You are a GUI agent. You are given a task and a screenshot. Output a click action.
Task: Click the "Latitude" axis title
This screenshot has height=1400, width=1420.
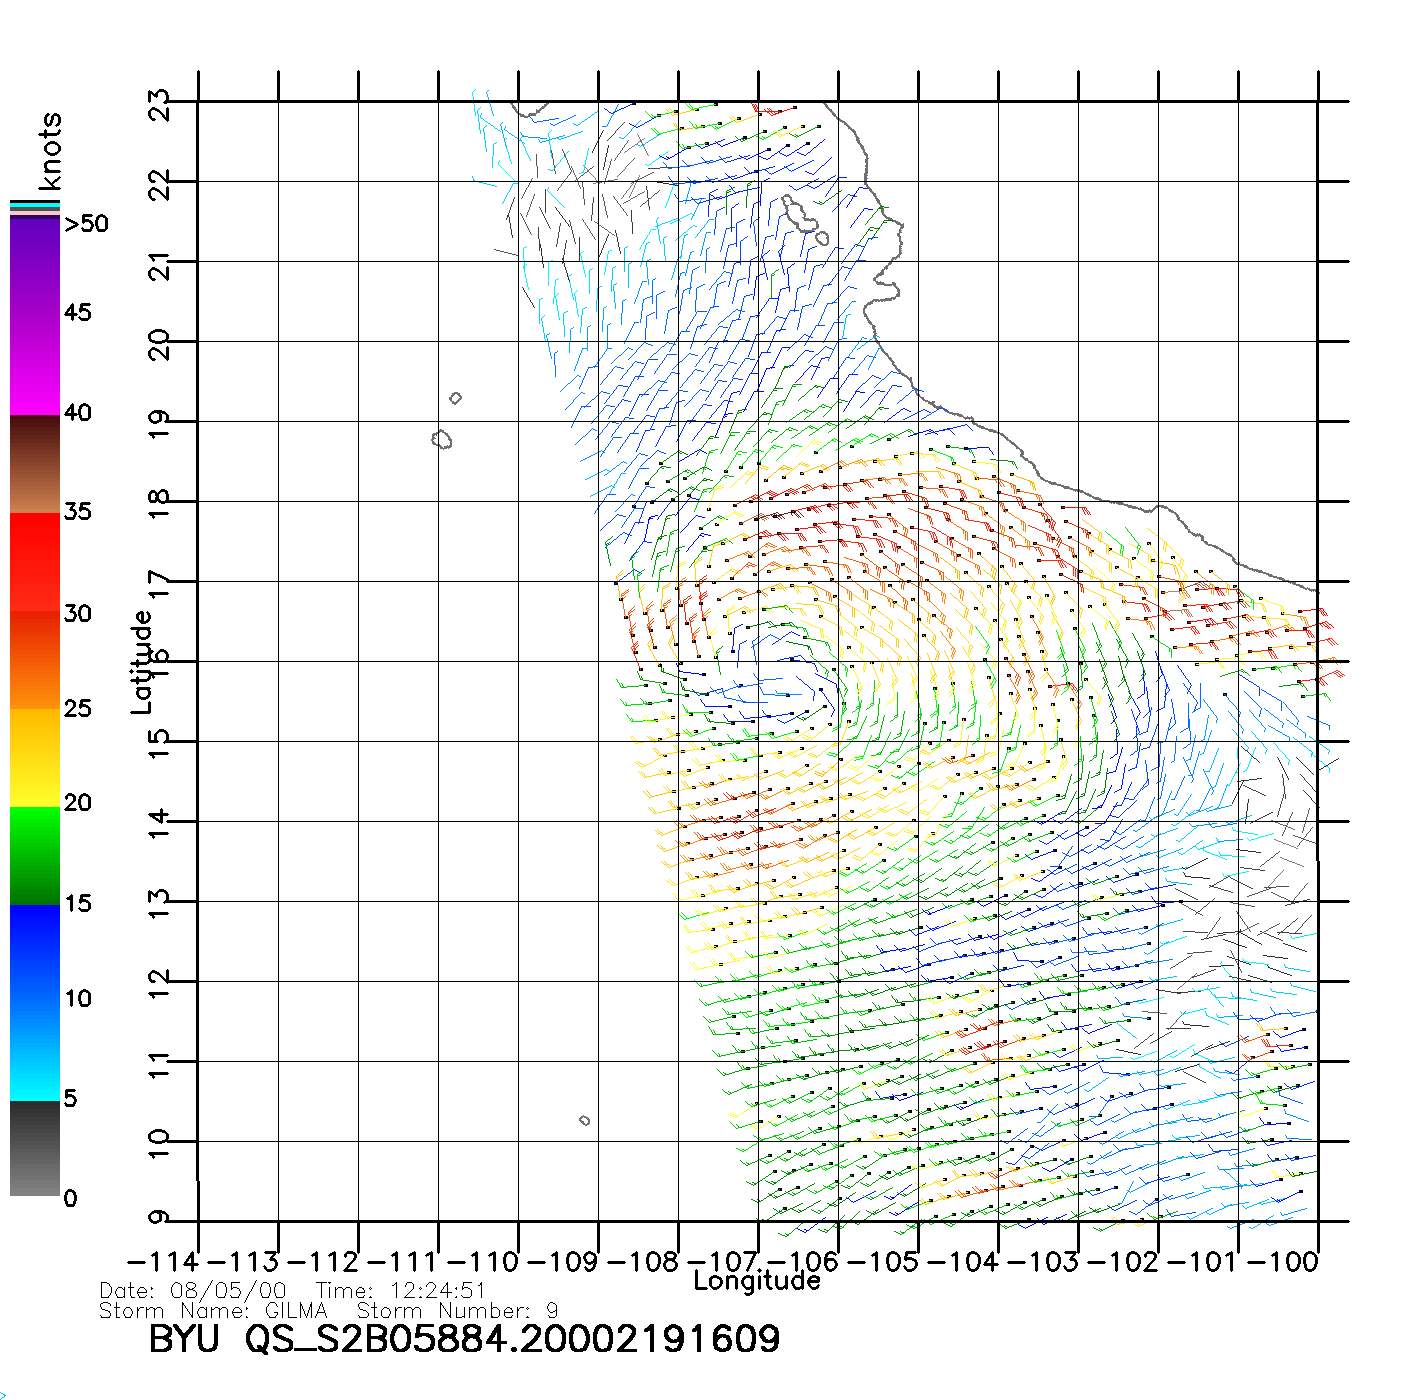(142, 662)
